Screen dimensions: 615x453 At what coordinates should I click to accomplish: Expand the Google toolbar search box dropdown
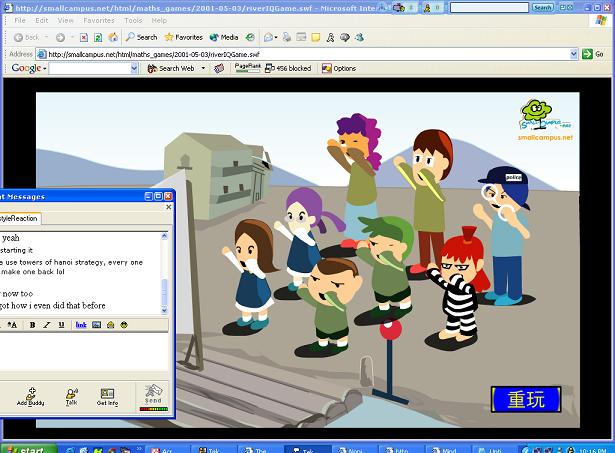135,69
